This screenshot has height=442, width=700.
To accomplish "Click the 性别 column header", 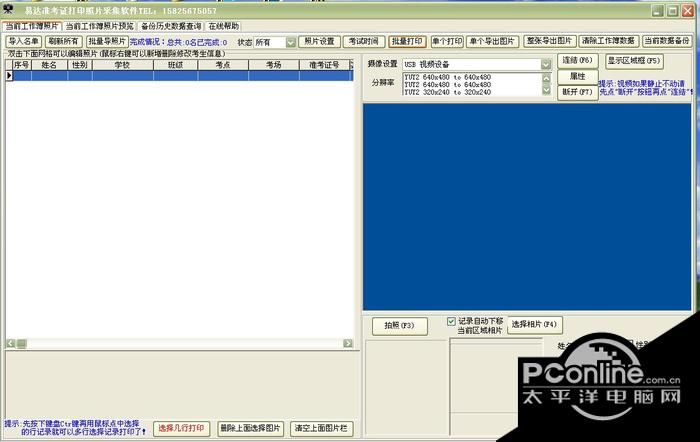I will (x=79, y=65).
